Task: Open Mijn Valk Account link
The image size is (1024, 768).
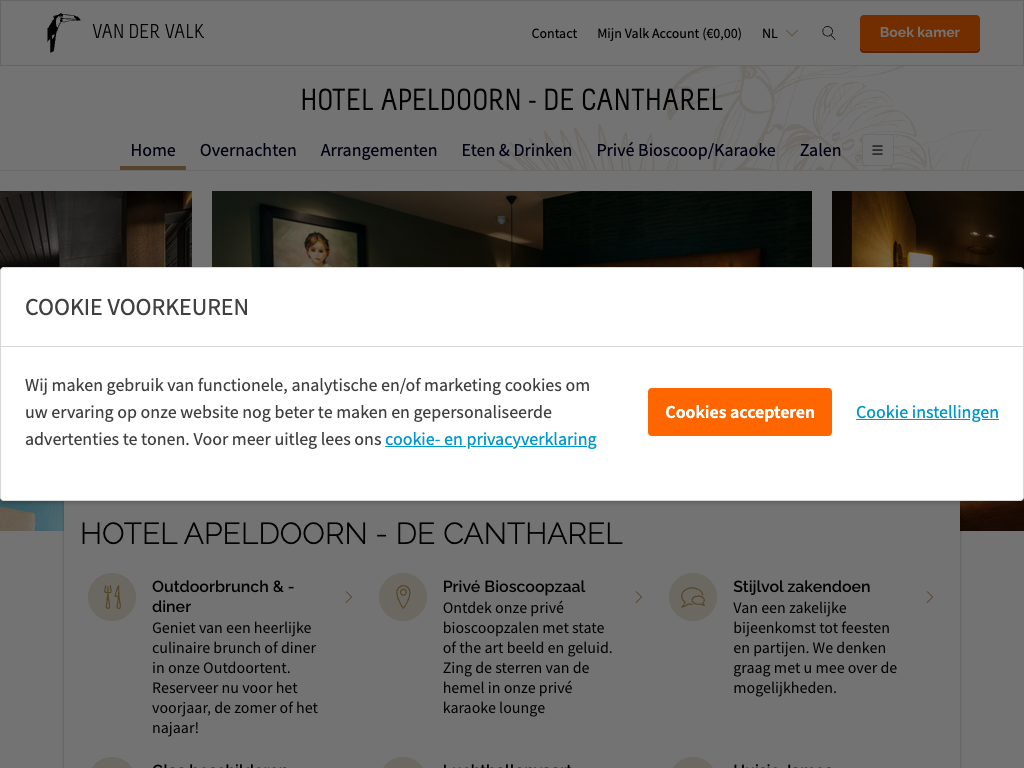Action: [669, 33]
